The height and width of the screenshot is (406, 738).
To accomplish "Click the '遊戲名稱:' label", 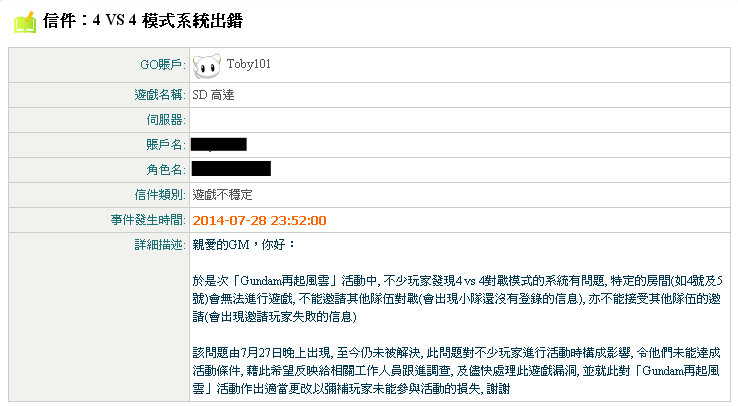I will 160,95.
